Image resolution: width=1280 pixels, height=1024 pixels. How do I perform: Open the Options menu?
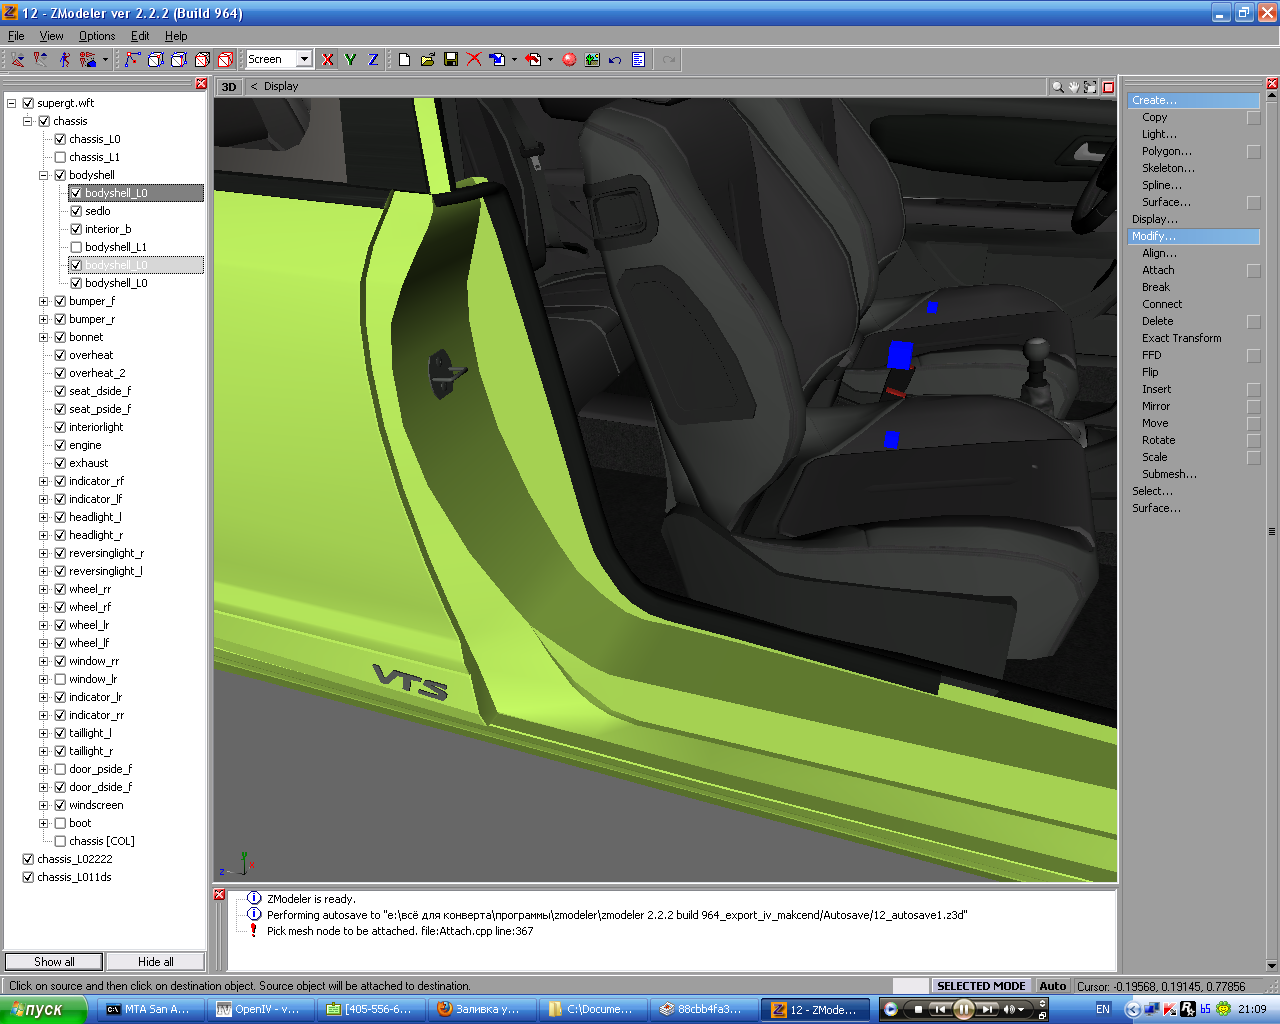coord(97,36)
